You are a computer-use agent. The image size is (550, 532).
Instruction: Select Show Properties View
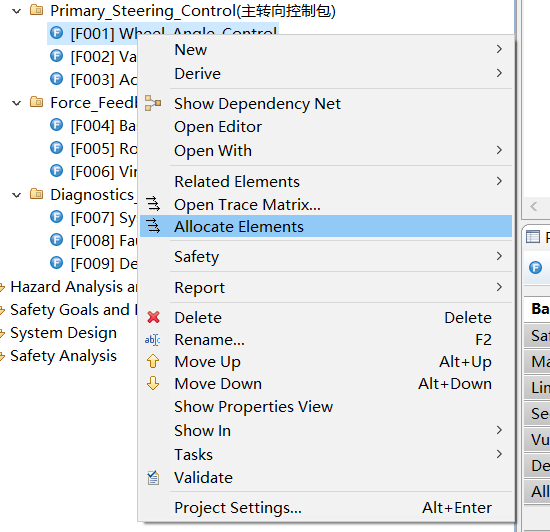click(x=326, y=406)
